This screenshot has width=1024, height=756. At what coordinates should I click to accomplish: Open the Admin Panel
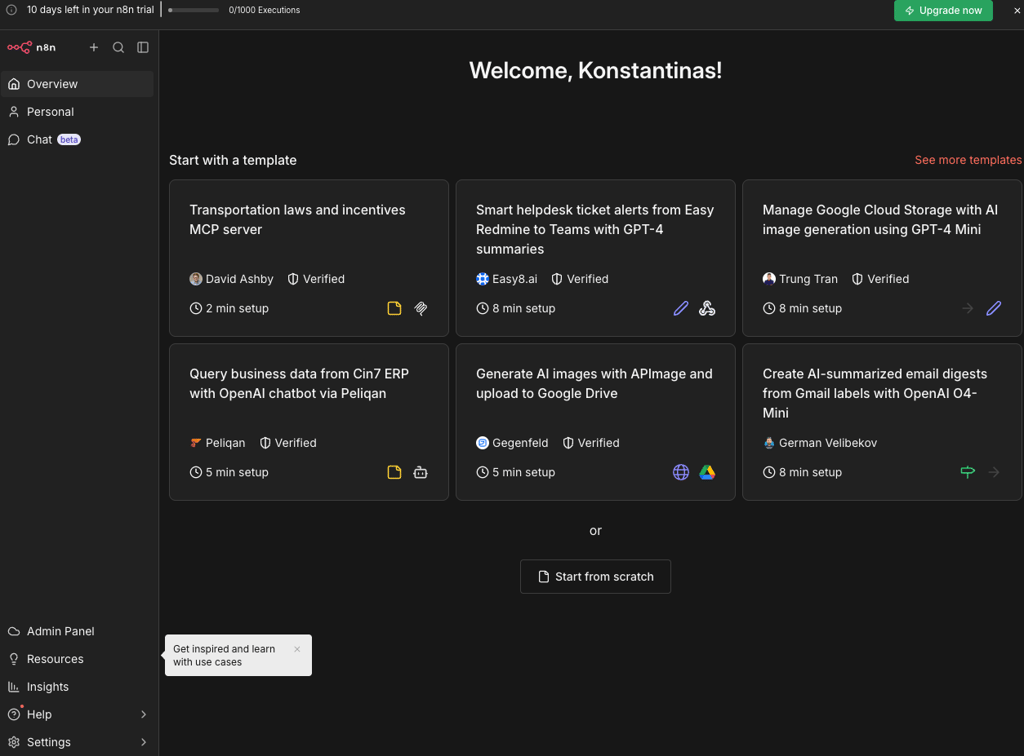tap(77, 631)
